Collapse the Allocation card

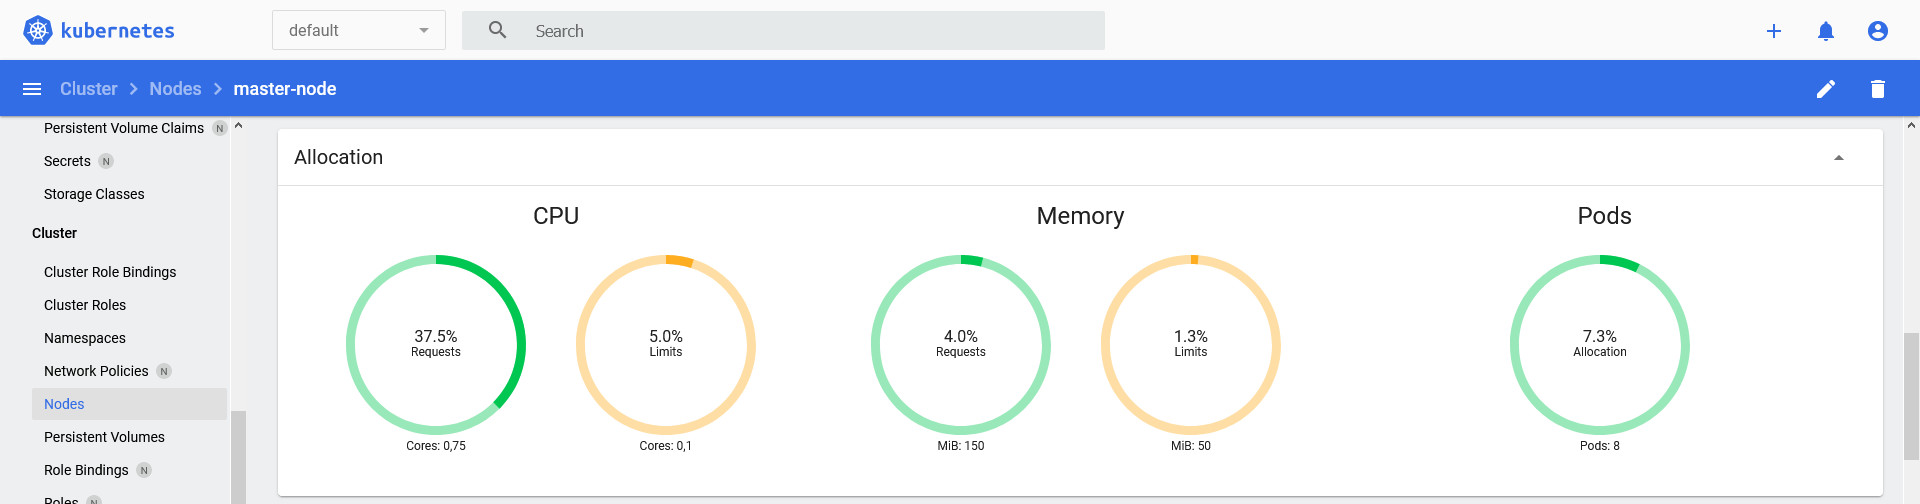click(1838, 158)
